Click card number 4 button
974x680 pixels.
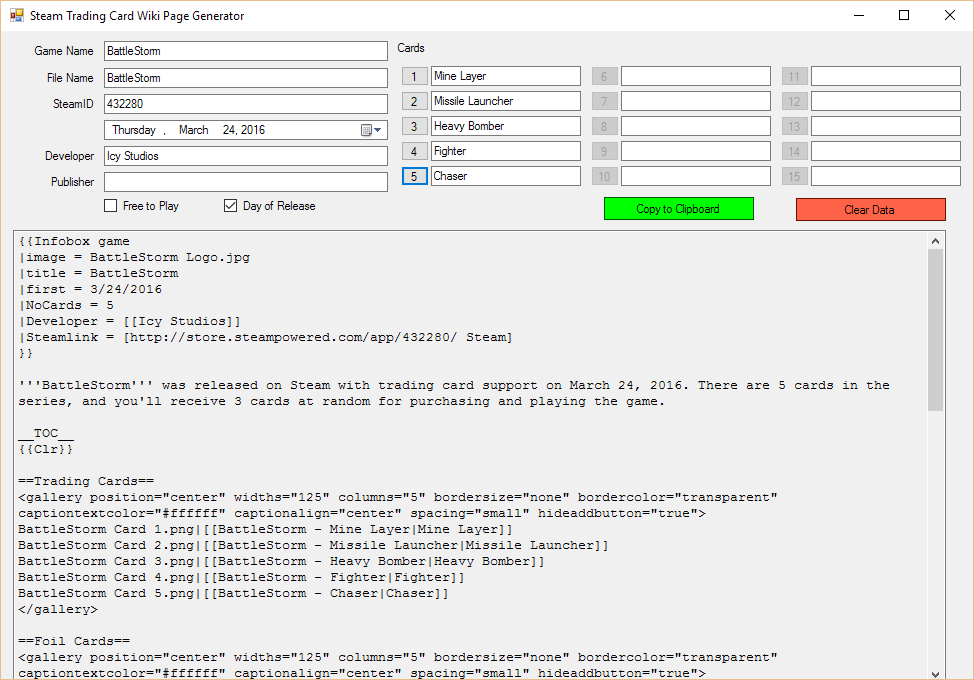[x=414, y=151]
